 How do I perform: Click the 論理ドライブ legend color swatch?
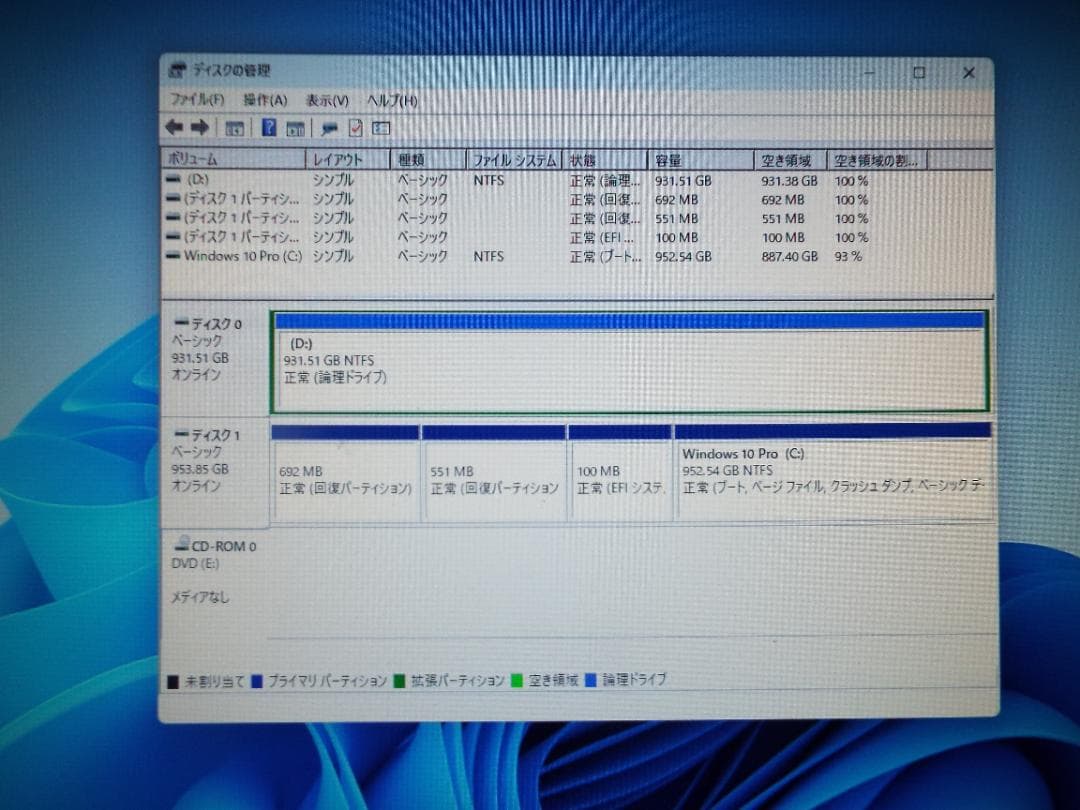pos(589,679)
